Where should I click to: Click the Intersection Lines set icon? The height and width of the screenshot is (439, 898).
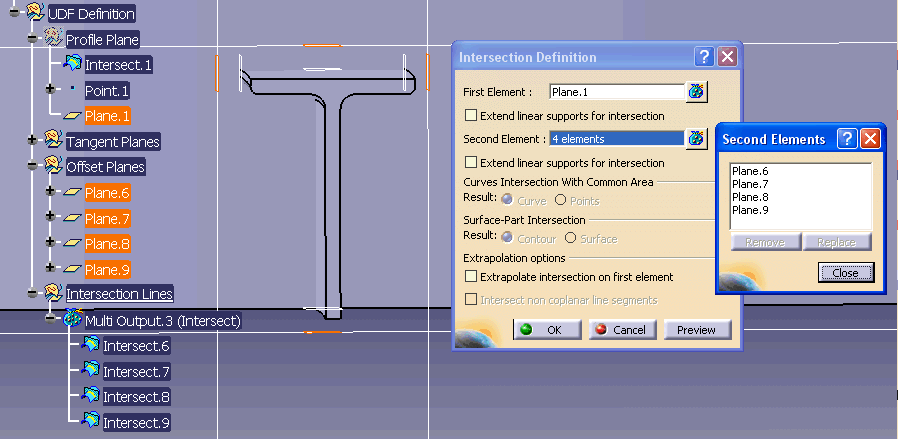(x=53, y=293)
